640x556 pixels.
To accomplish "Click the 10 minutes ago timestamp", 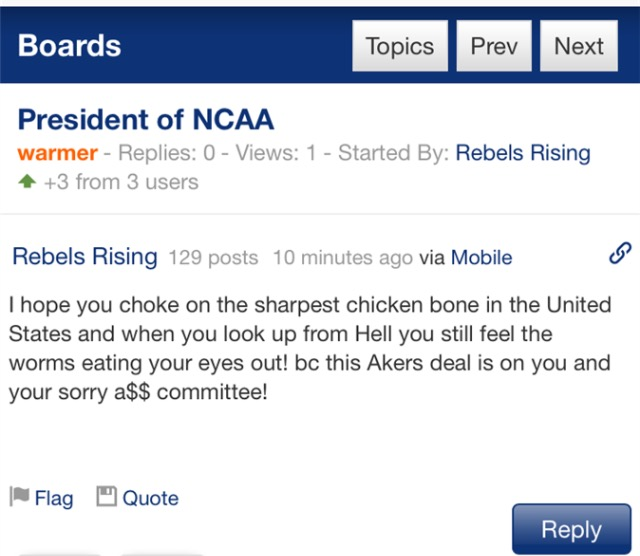I will coord(342,258).
